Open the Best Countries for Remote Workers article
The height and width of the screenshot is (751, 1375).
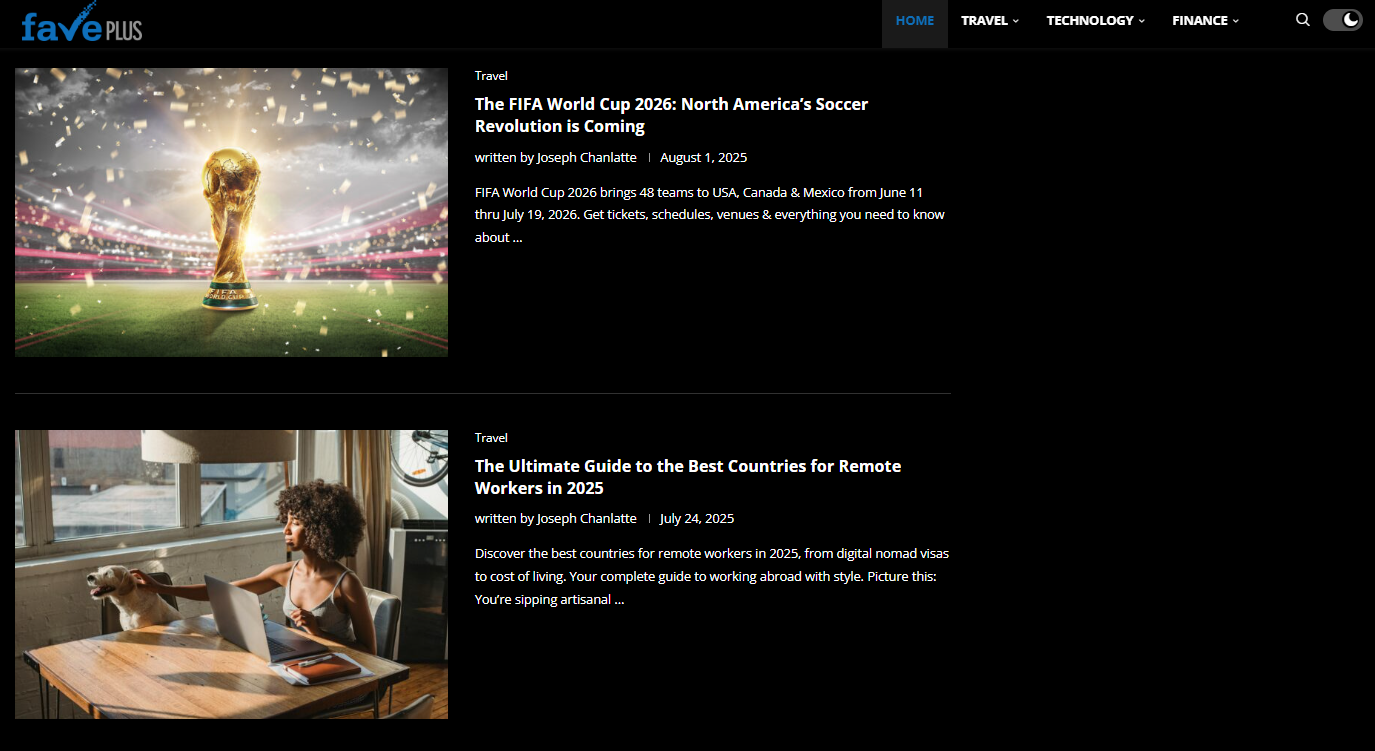(688, 477)
